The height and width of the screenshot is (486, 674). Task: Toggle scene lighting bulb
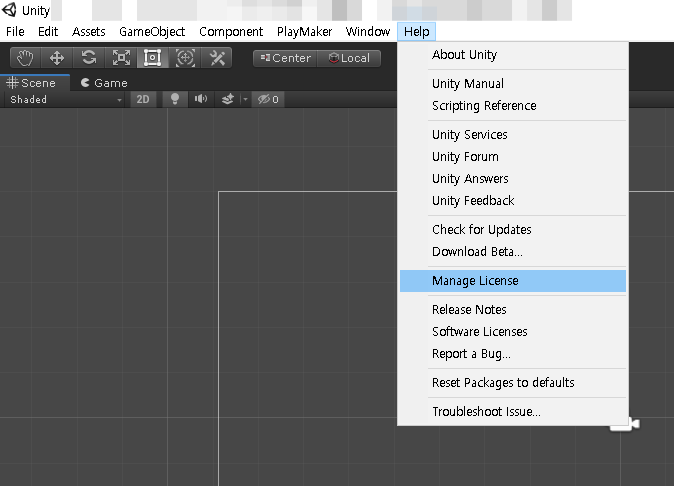pyautogui.click(x=175, y=99)
